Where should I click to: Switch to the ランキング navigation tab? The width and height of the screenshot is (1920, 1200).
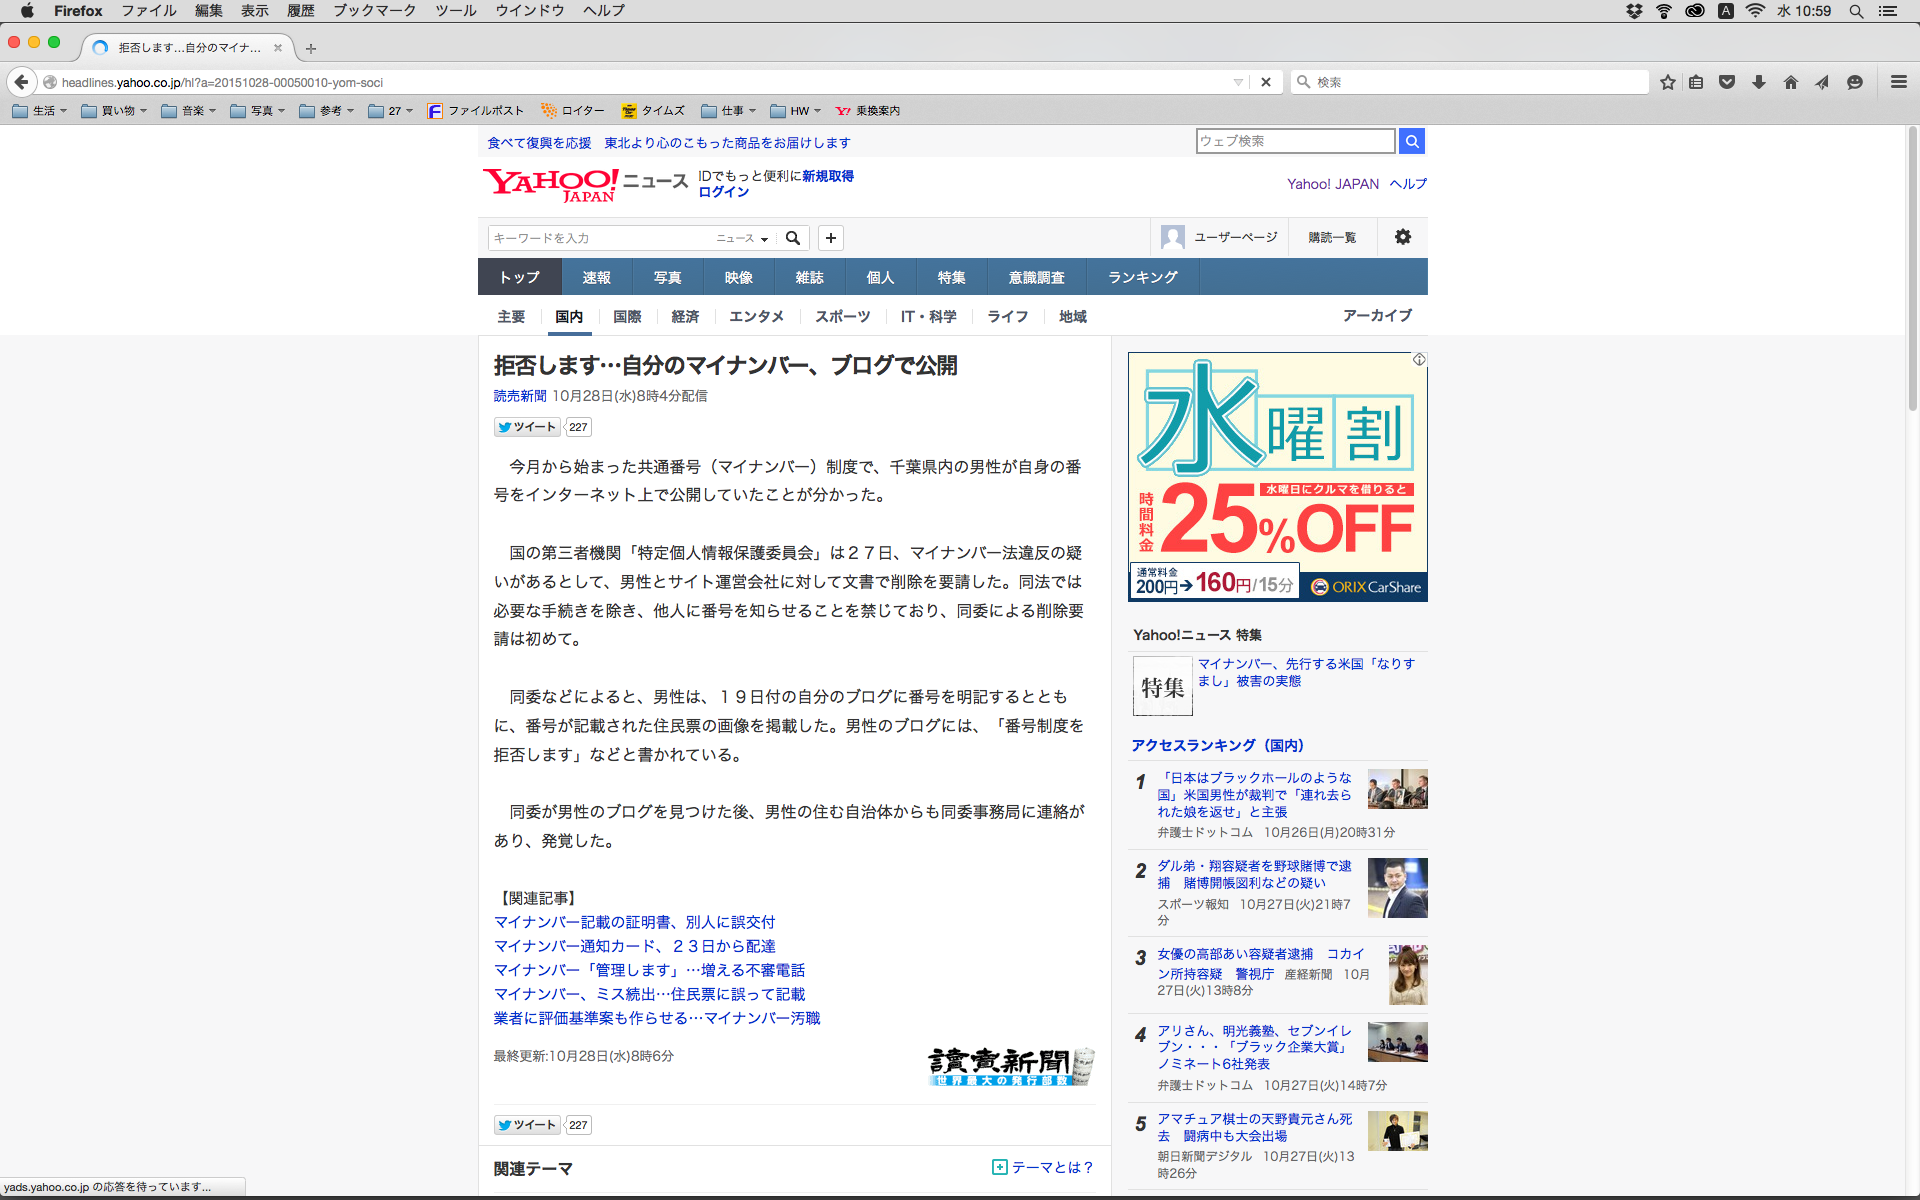[1142, 277]
